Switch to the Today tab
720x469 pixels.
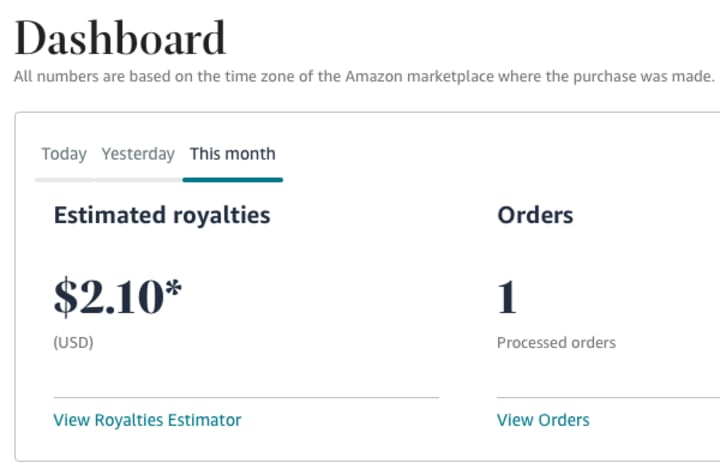pyautogui.click(x=64, y=154)
